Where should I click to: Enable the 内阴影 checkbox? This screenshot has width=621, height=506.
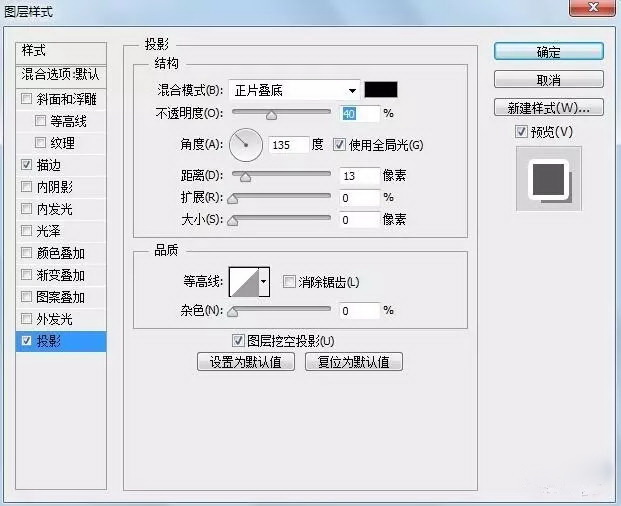27,186
